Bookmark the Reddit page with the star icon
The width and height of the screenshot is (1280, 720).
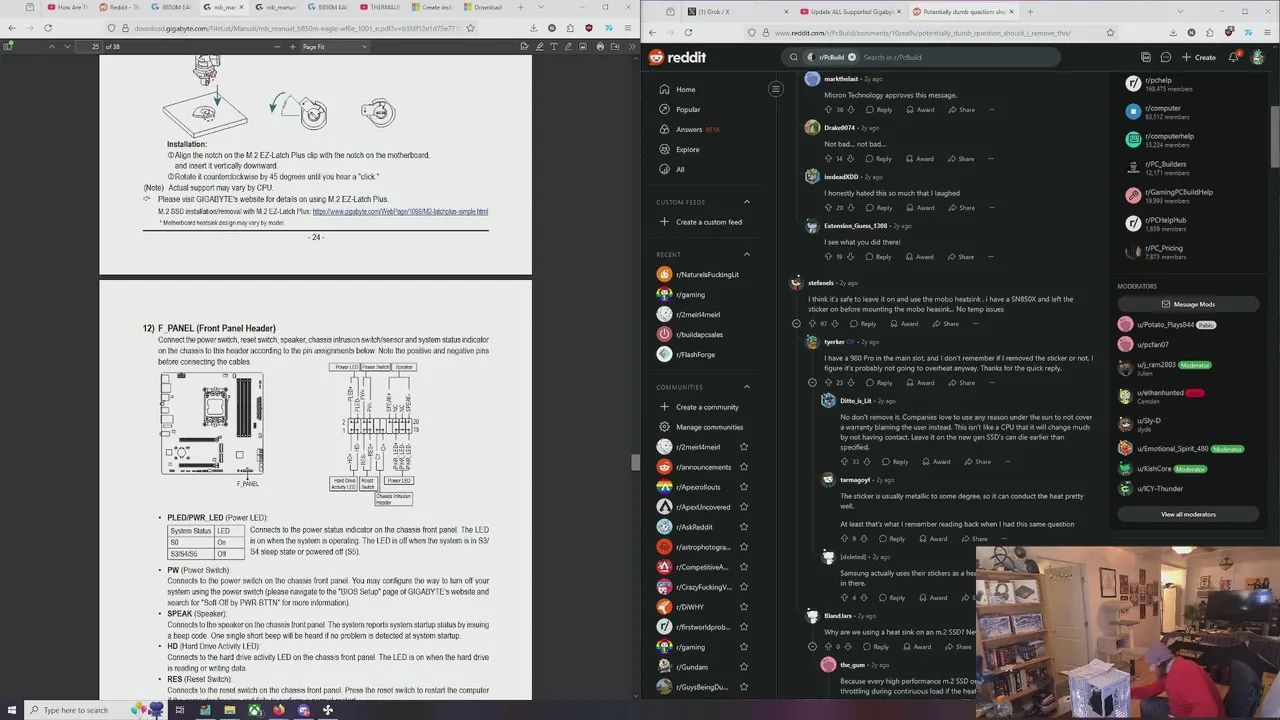pos(1110,33)
